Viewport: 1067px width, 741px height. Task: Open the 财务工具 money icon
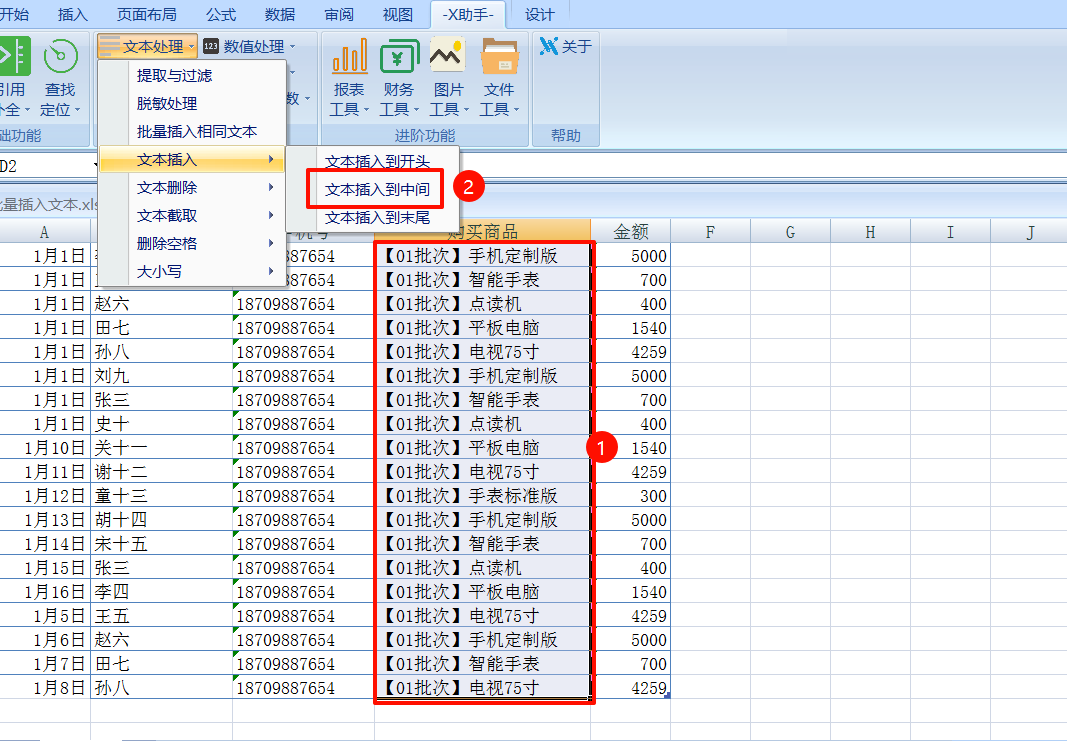[399, 56]
